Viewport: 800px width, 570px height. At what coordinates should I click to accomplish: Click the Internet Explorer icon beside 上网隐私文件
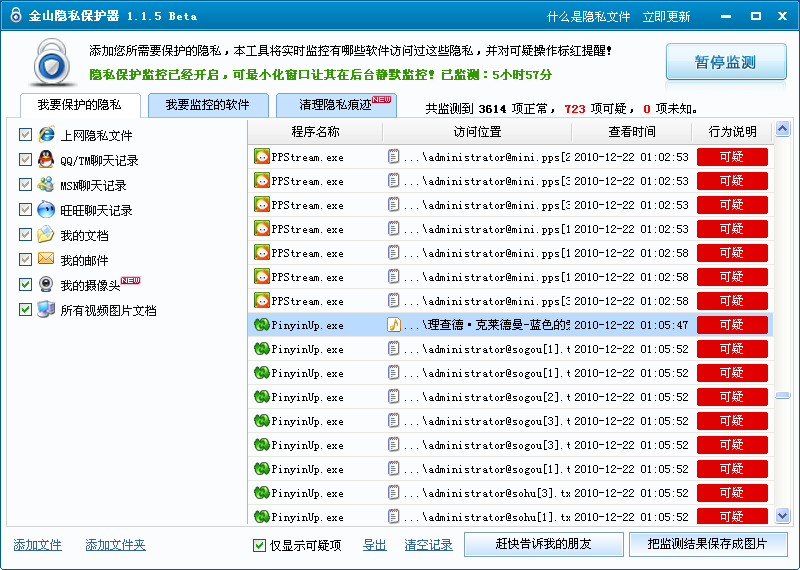coord(46,134)
